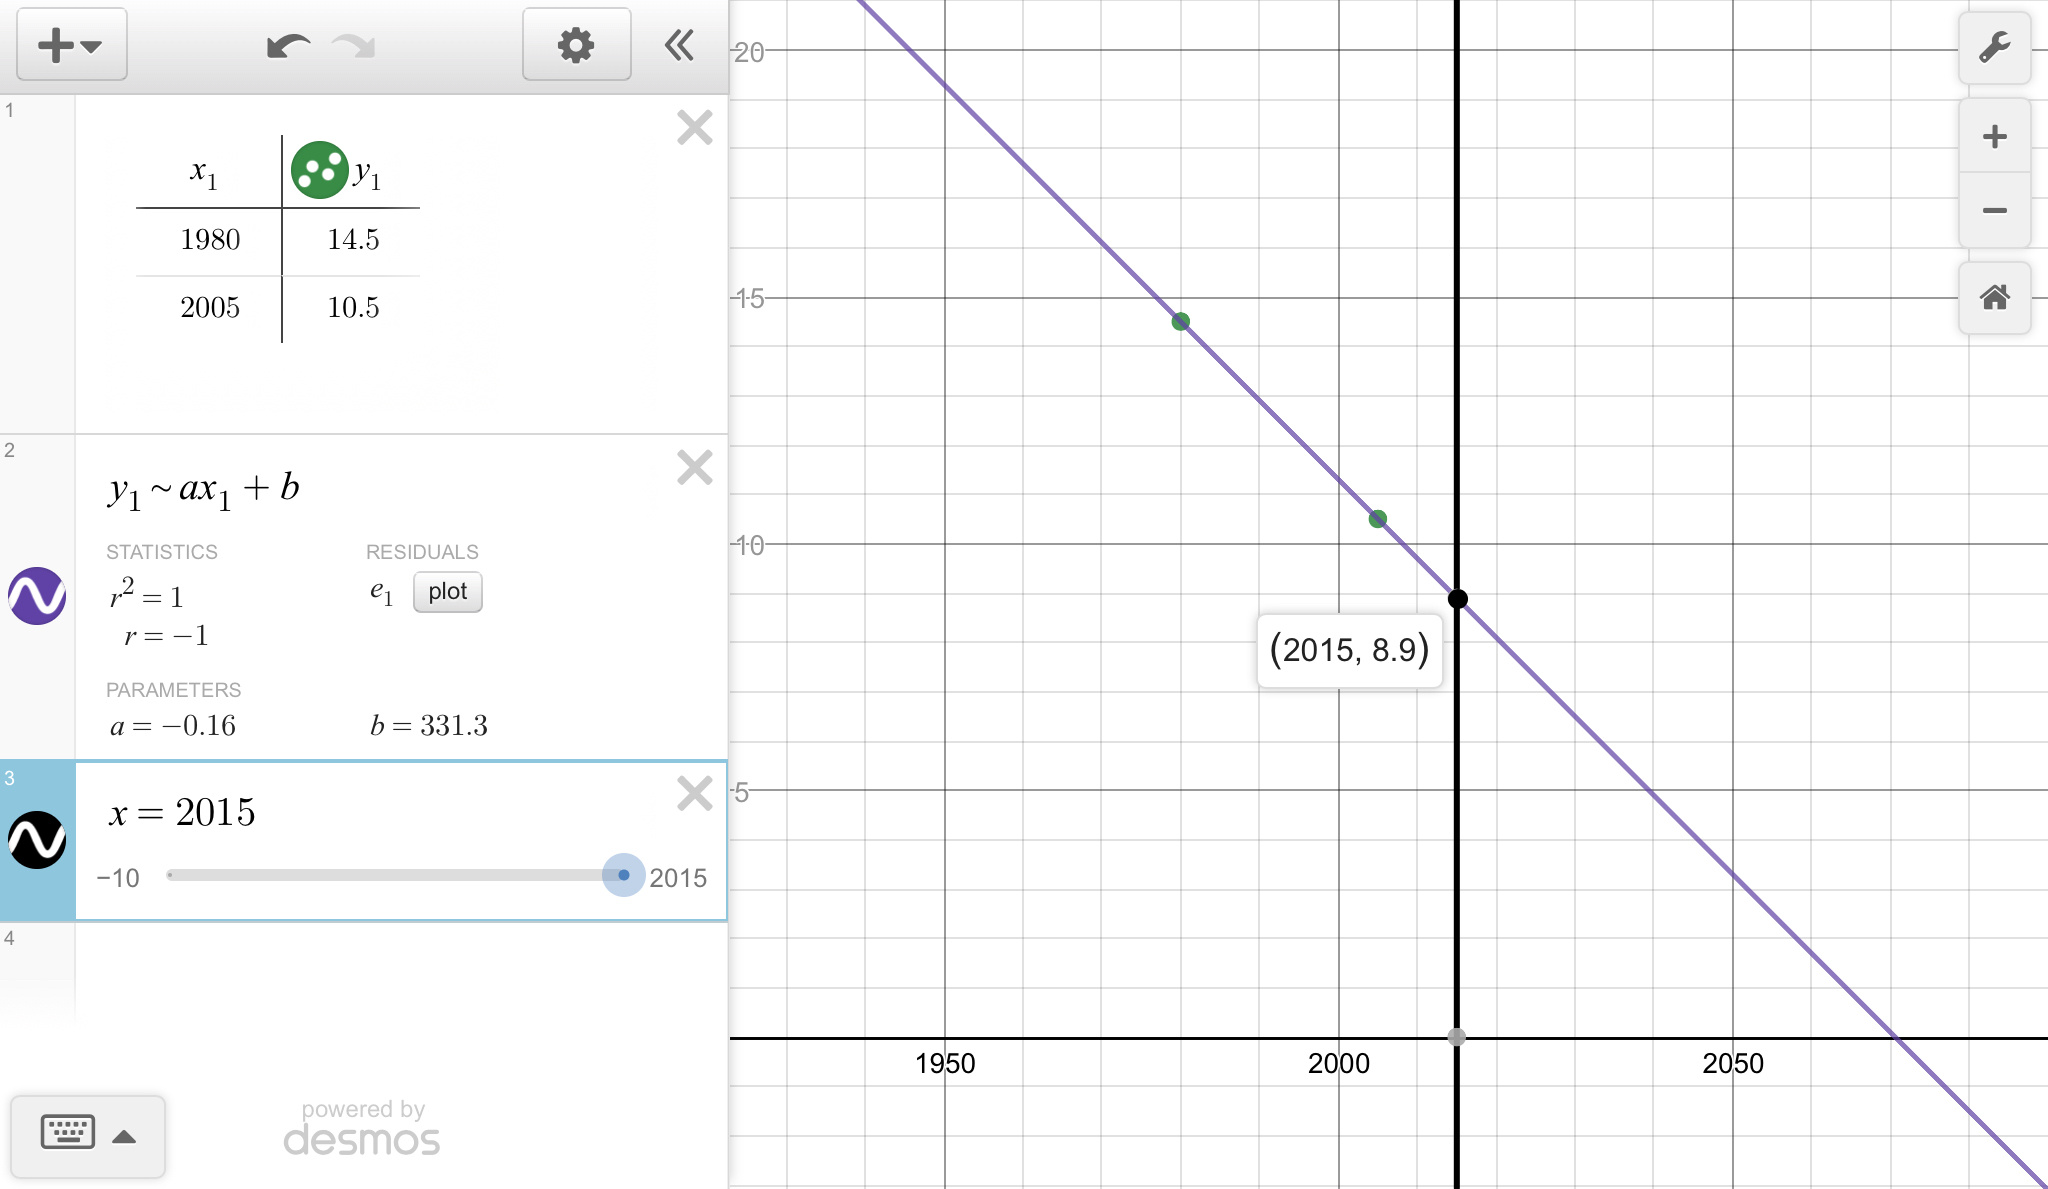Reset graph to home view
2048x1189 pixels.
pyautogui.click(x=1994, y=297)
